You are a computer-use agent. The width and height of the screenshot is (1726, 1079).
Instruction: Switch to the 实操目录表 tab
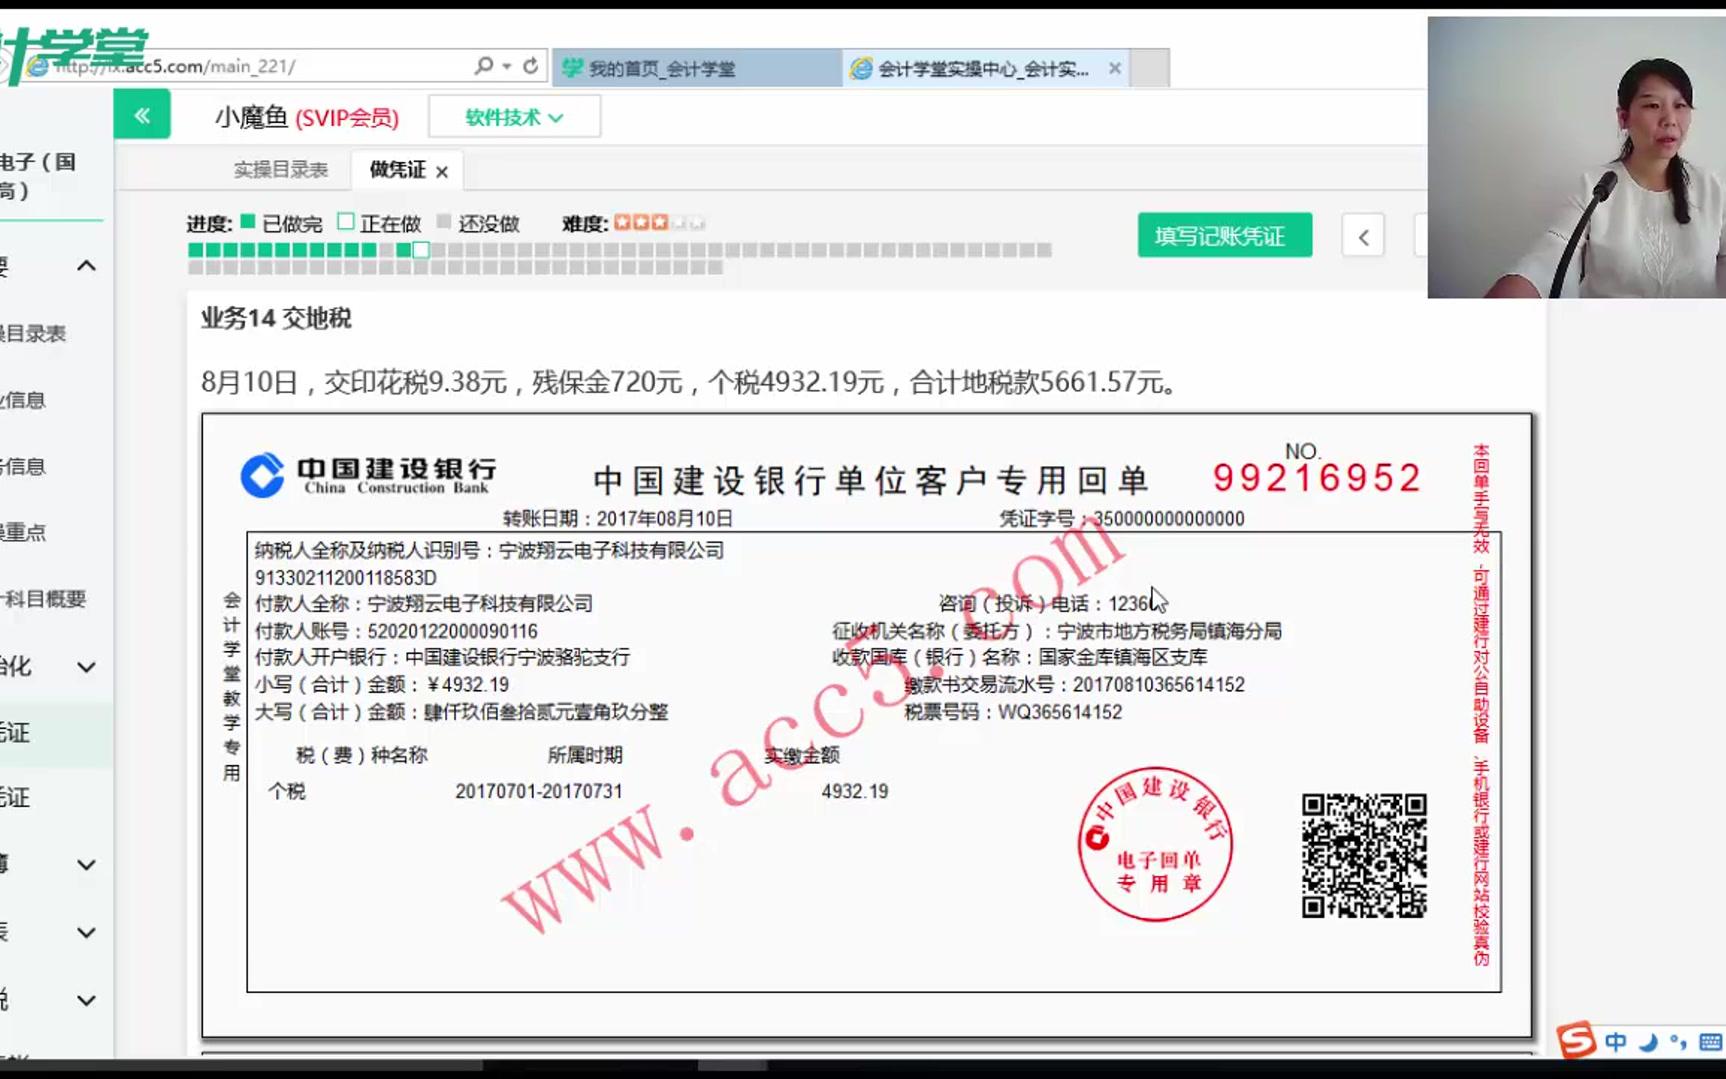[x=282, y=169]
